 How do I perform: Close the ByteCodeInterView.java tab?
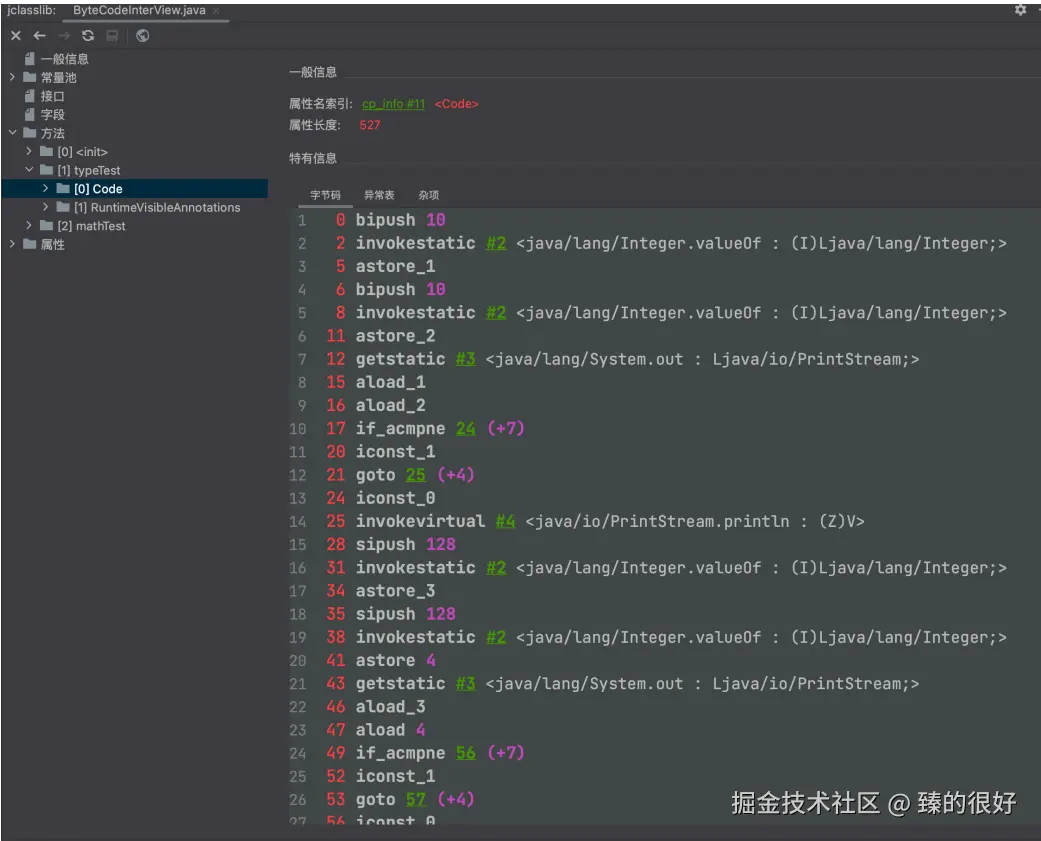(216, 11)
